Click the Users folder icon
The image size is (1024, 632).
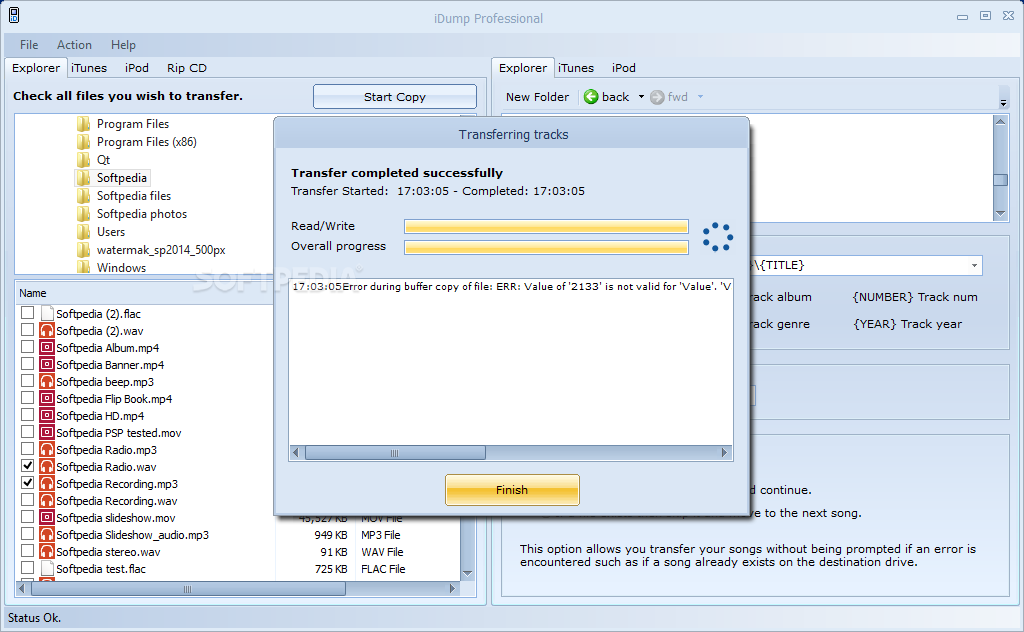pyautogui.click(x=84, y=232)
